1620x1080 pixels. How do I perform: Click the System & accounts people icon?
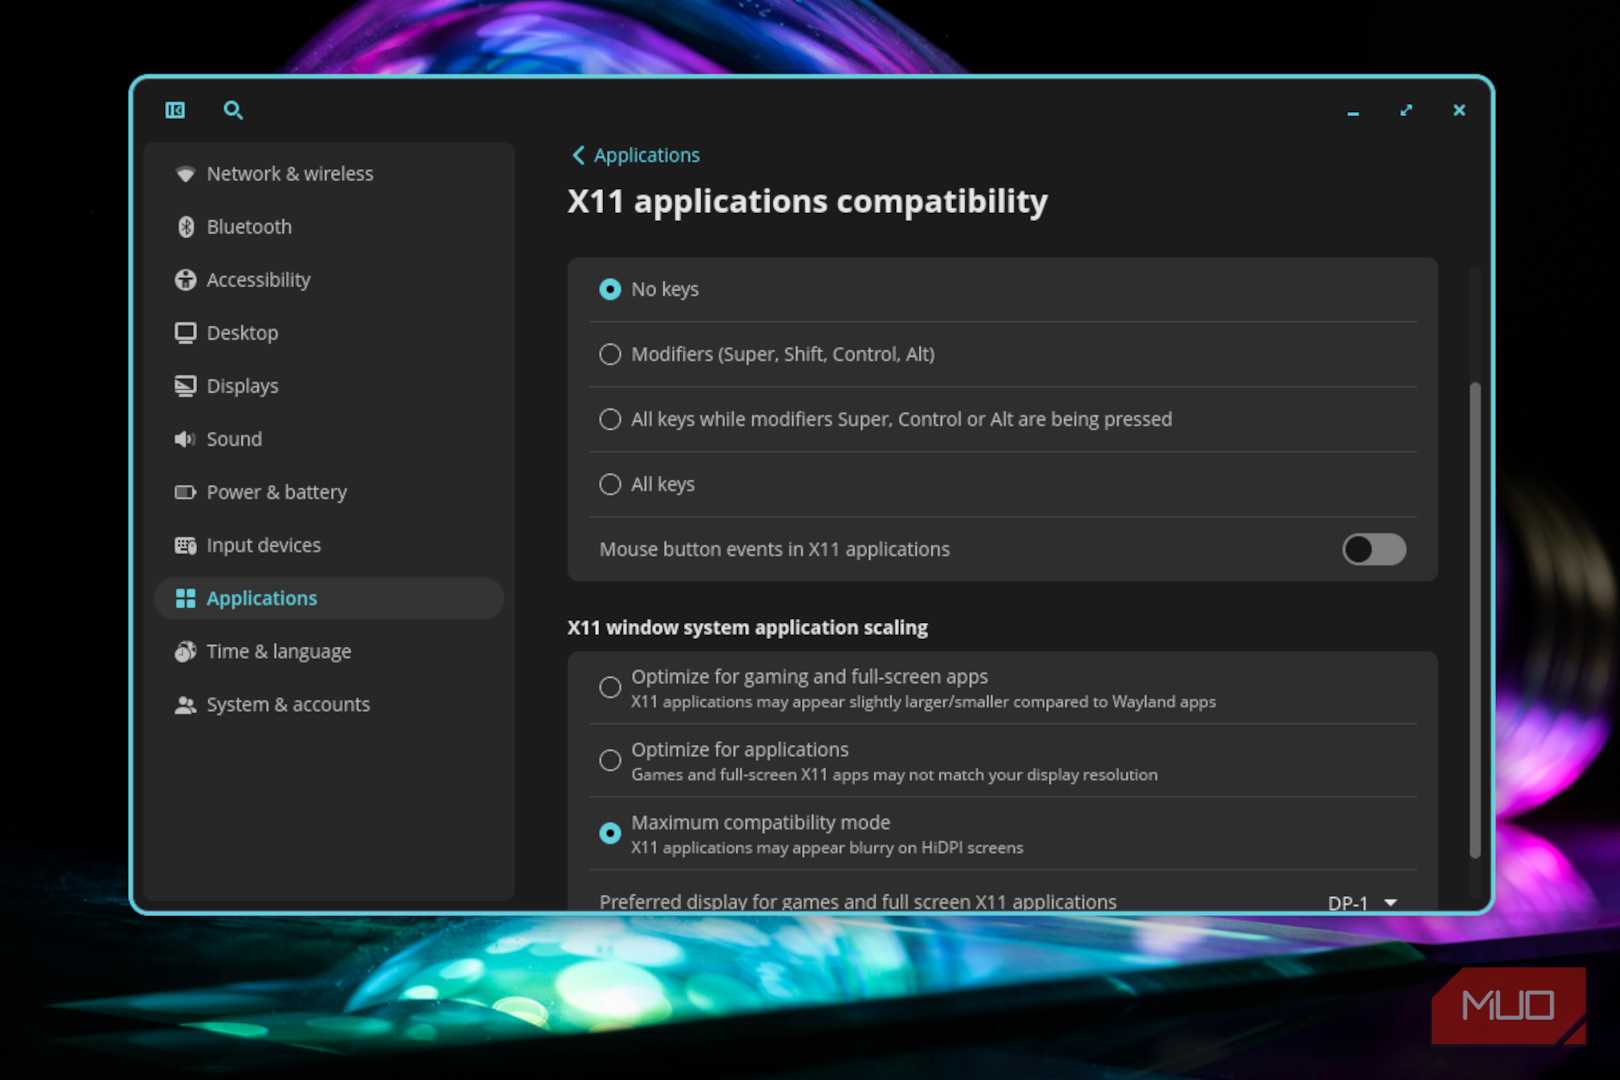click(x=185, y=704)
